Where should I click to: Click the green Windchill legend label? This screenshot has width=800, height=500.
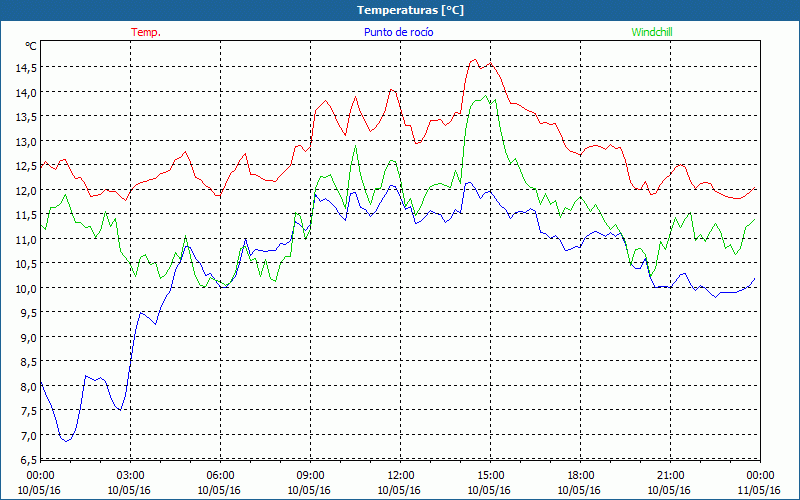[x=652, y=32]
